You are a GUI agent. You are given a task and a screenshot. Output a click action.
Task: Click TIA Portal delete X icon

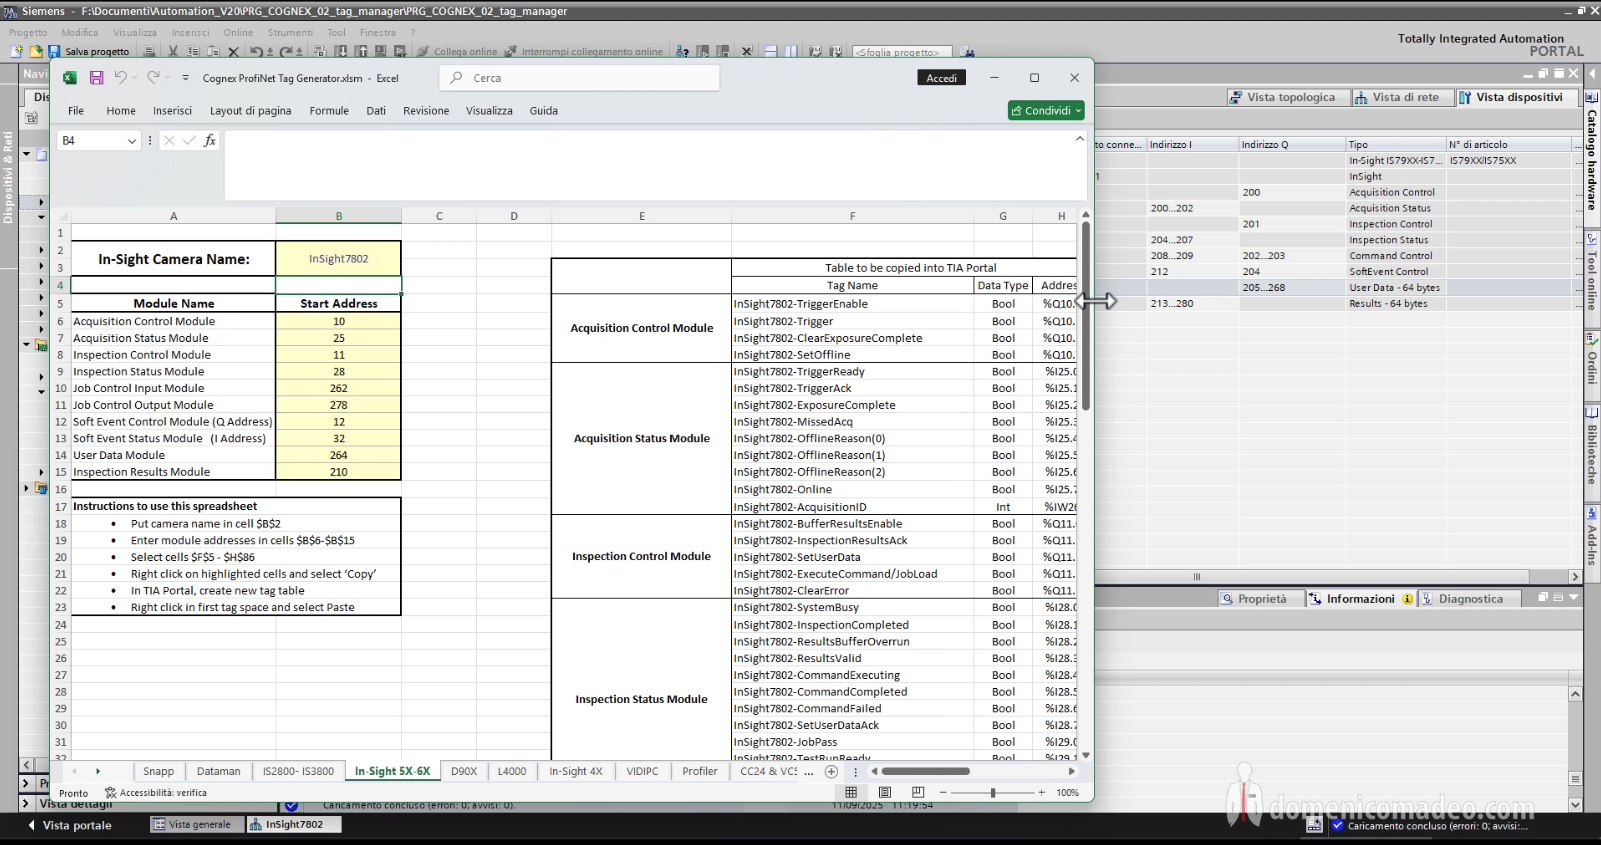tap(233, 51)
